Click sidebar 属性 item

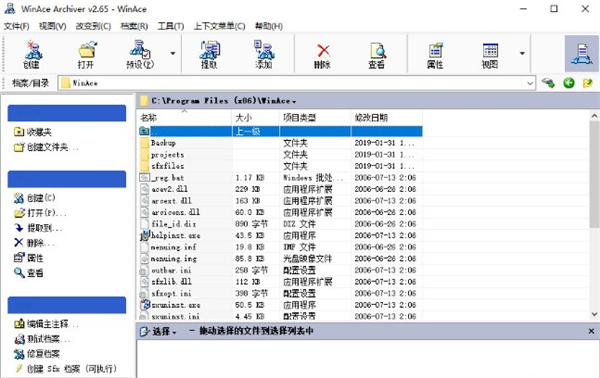click(x=29, y=258)
